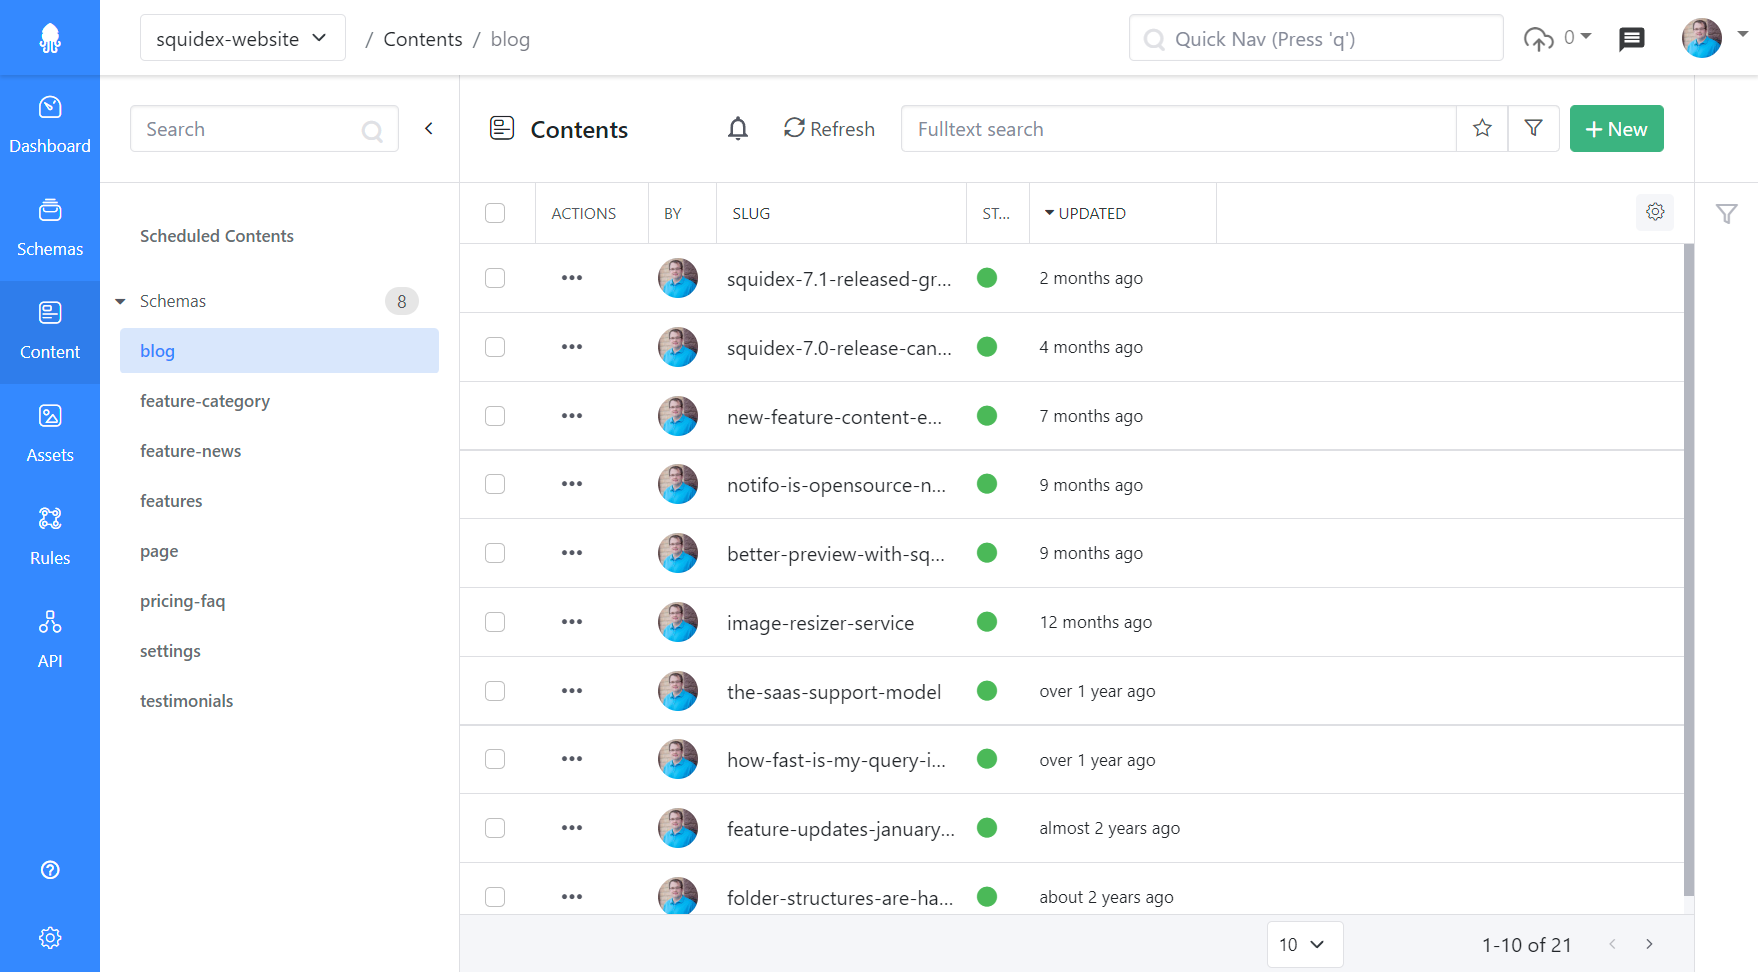Viewport: 1758px width, 972px height.
Task: Open the Content section
Action: pos(50,332)
